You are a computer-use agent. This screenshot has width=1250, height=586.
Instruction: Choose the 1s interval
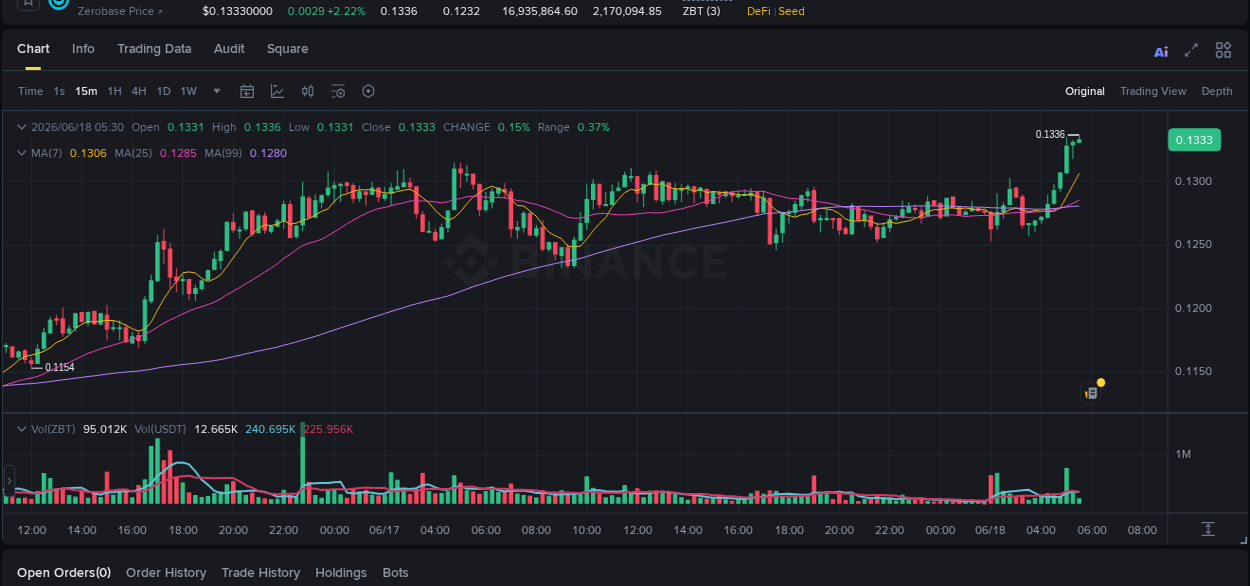(x=59, y=91)
